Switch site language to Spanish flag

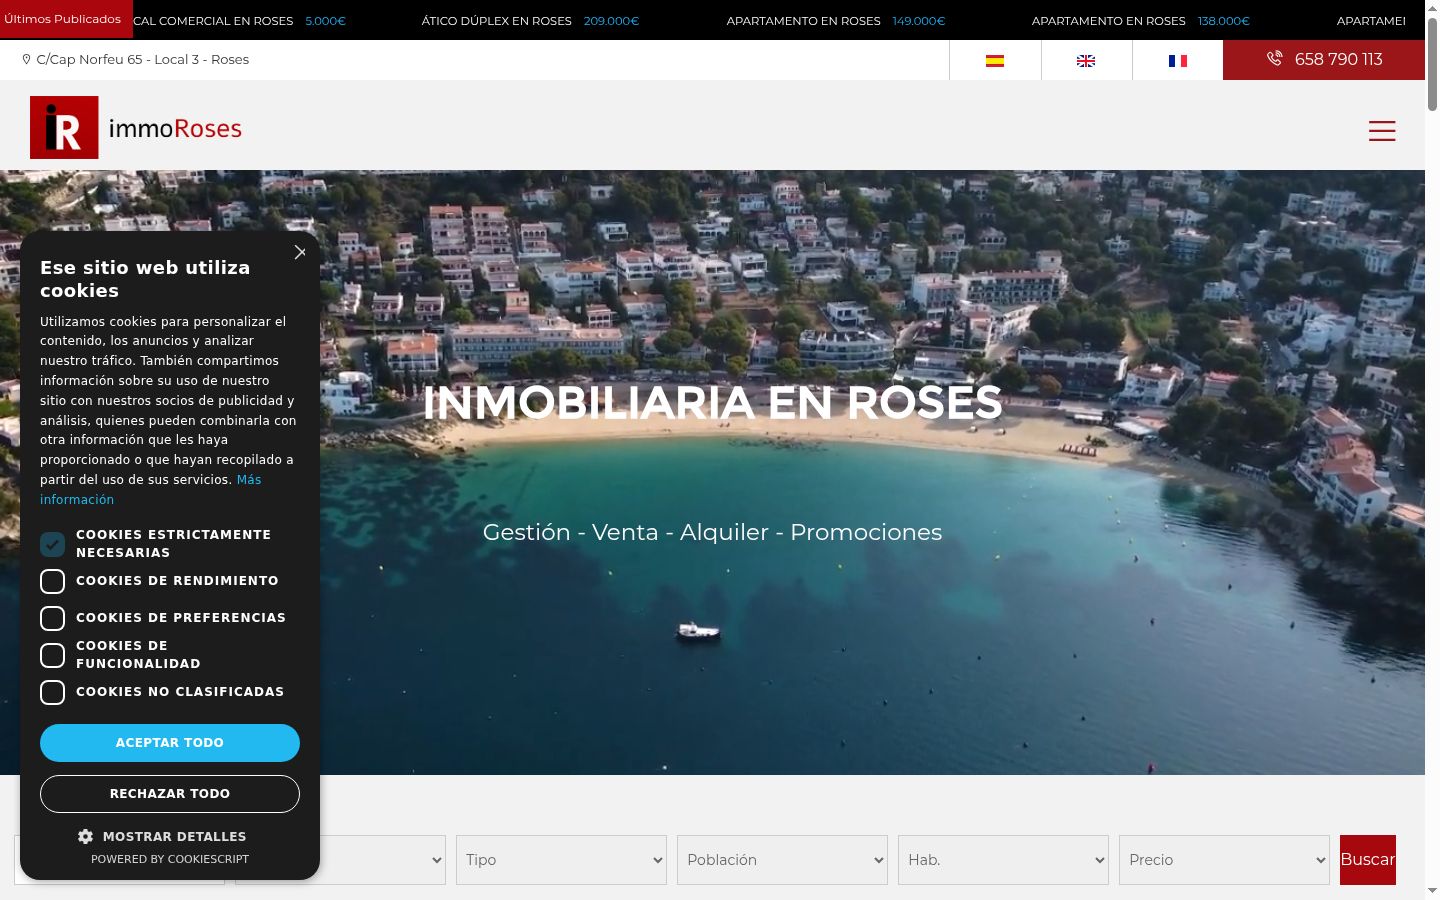pyautogui.click(x=995, y=60)
